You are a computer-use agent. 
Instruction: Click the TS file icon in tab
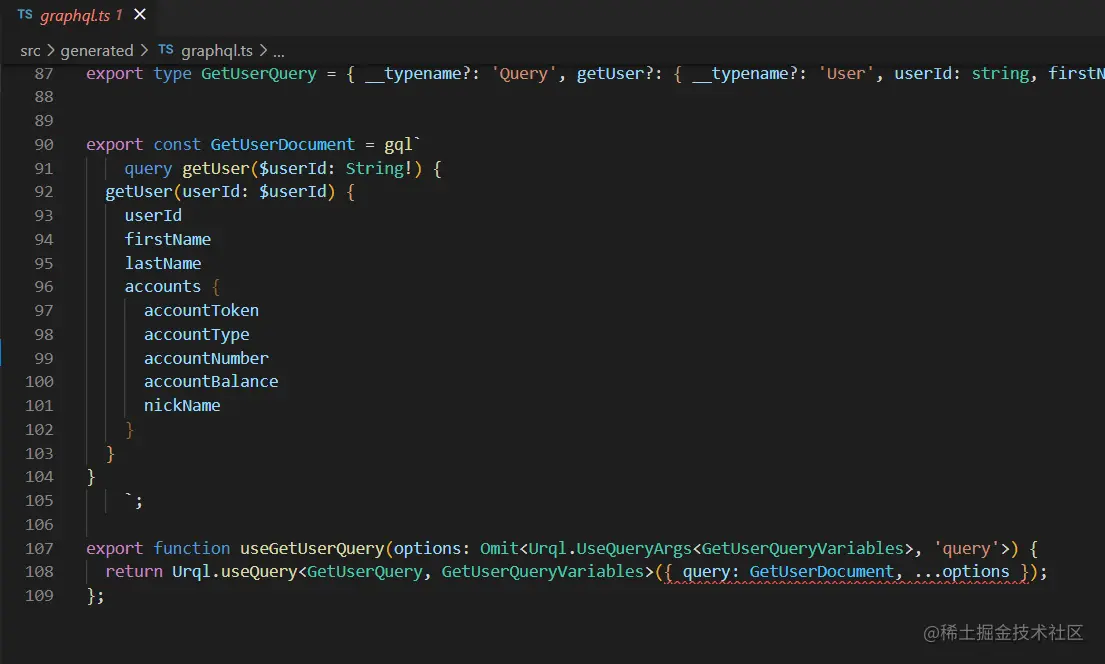coord(25,14)
